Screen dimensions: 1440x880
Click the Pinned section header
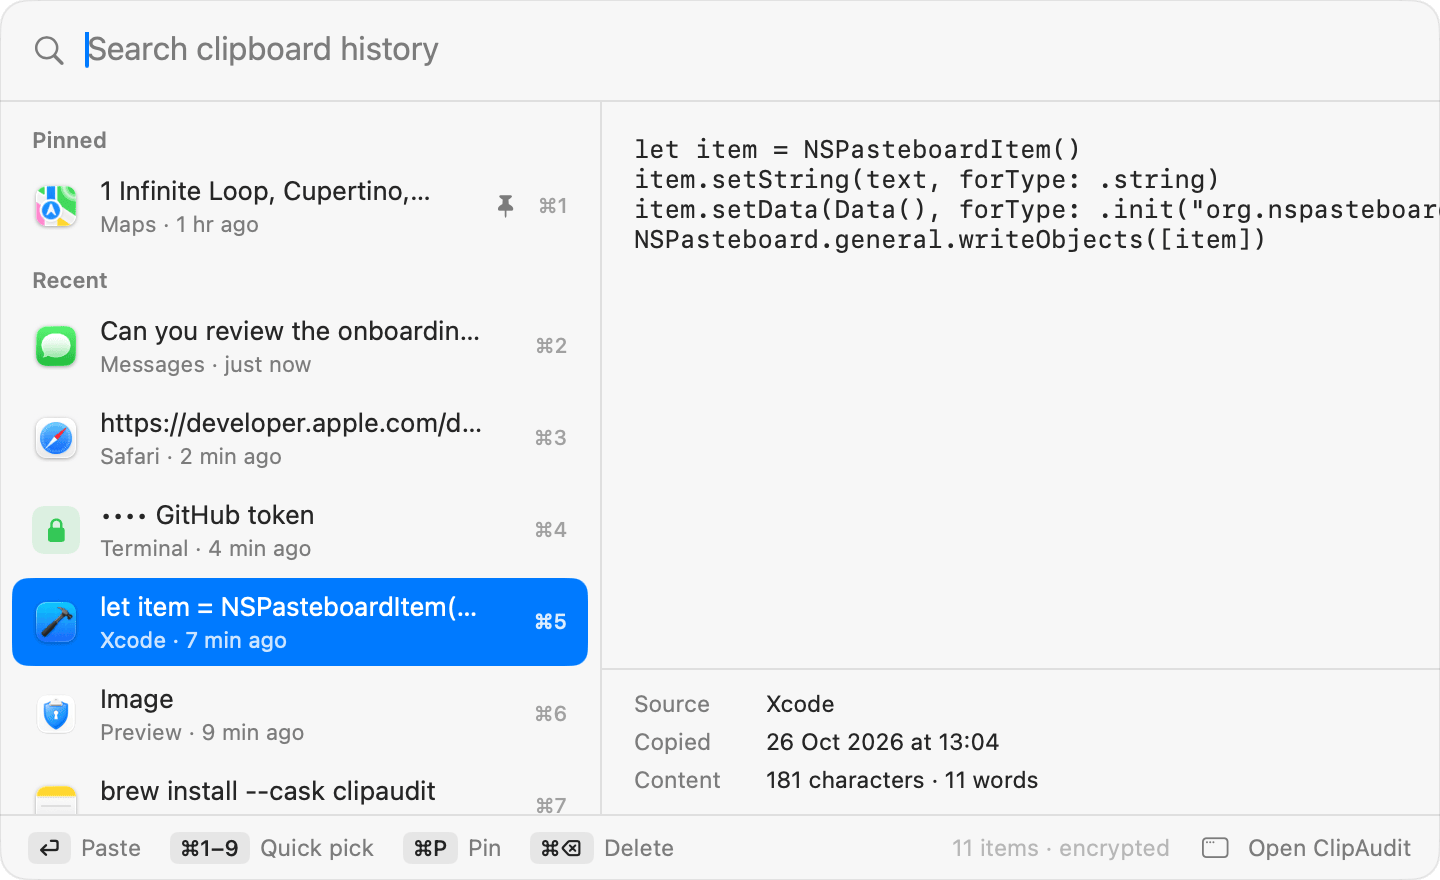pos(69,140)
